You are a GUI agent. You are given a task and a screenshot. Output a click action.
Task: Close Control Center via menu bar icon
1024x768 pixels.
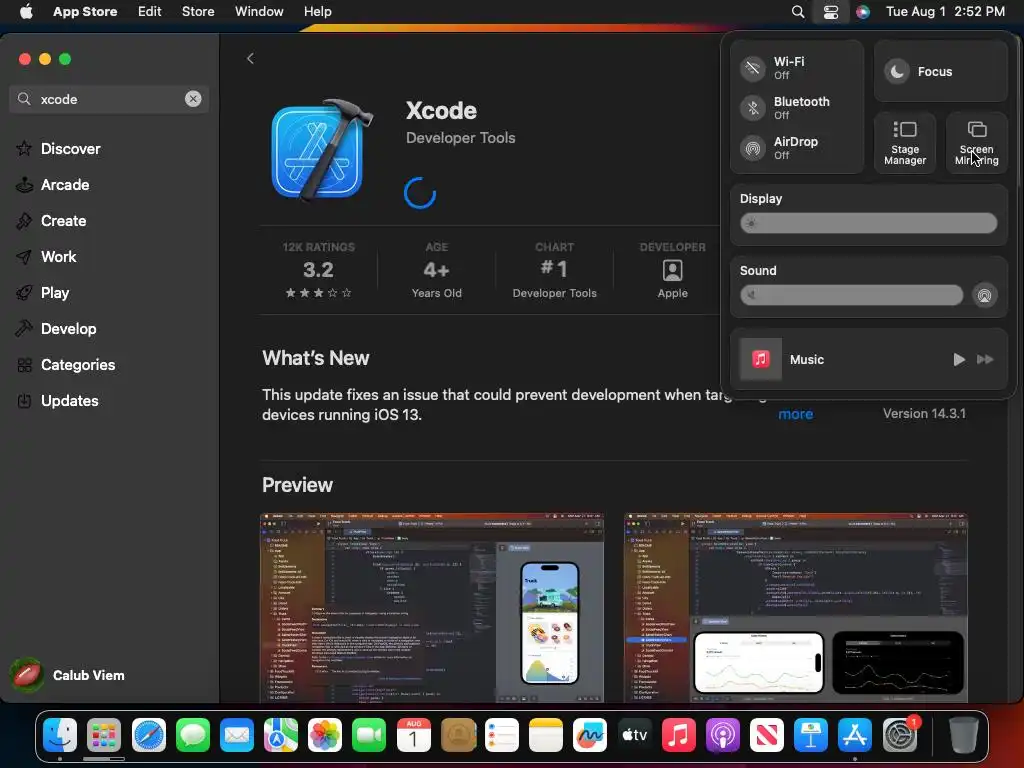[831, 12]
